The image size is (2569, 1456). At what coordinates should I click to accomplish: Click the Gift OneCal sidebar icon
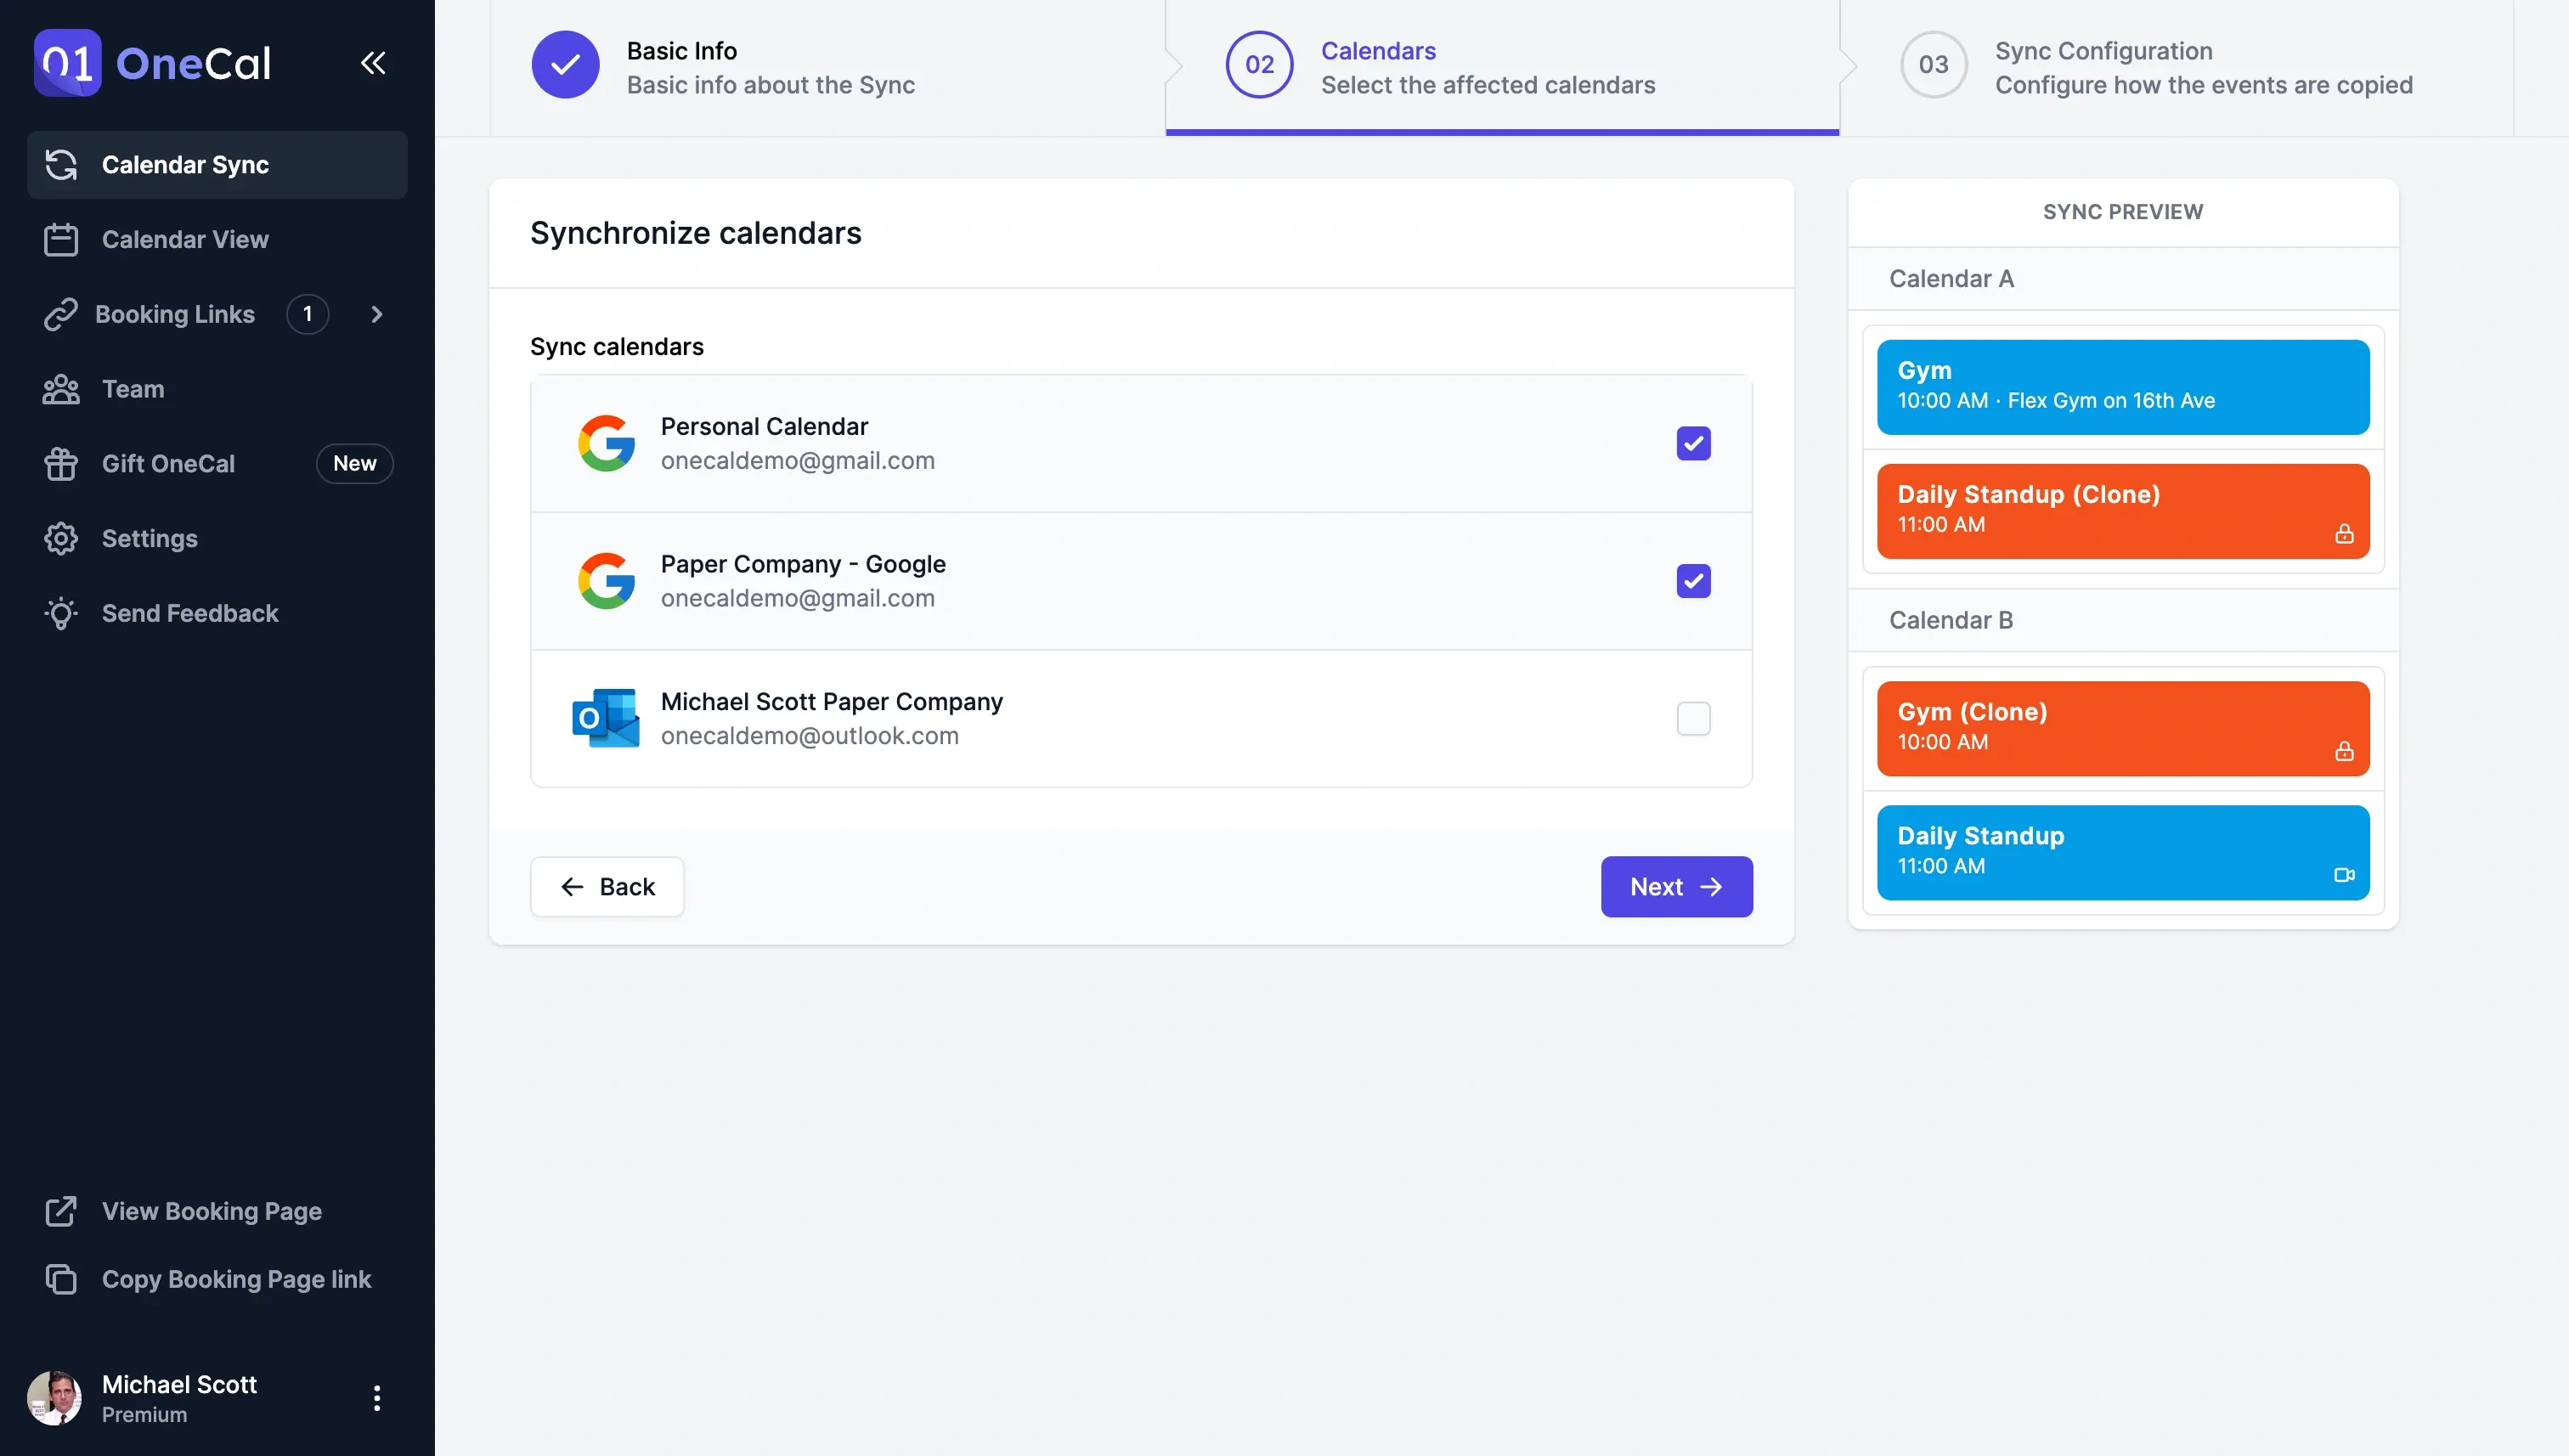[x=62, y=462]
